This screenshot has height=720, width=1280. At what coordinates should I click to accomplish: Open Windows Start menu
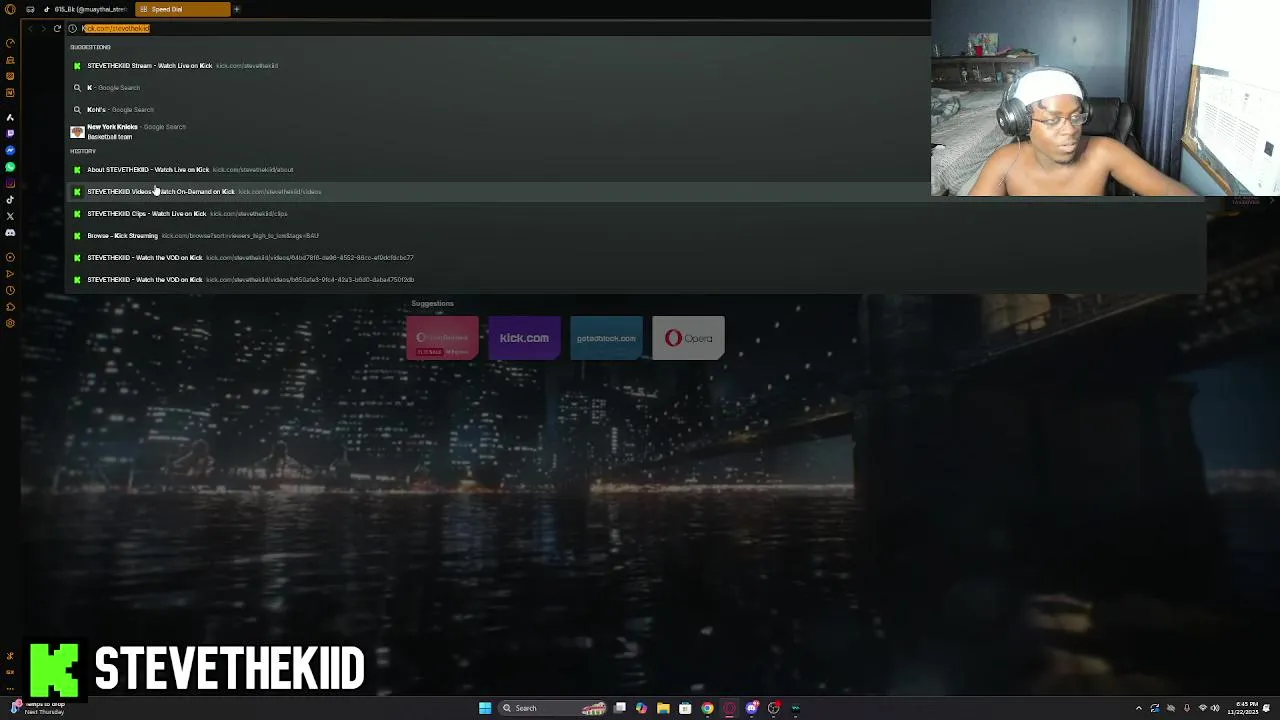click(485, 708)
